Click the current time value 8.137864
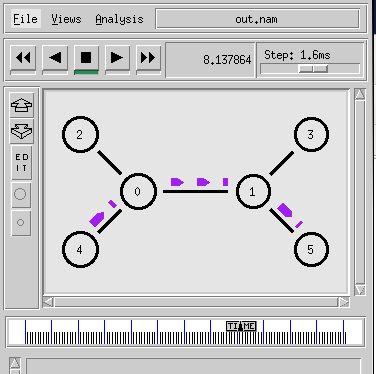Image resolution: width=376 pixels, height=374 pixels. (227, 60)
